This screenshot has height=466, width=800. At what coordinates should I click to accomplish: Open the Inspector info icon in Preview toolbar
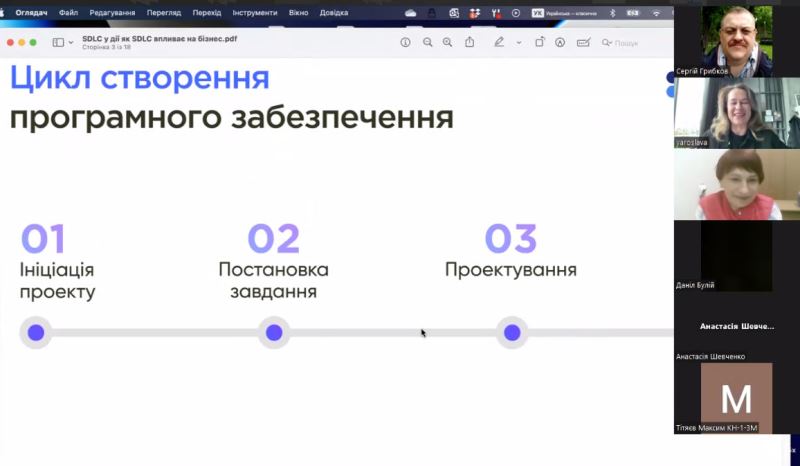point(405,42)
